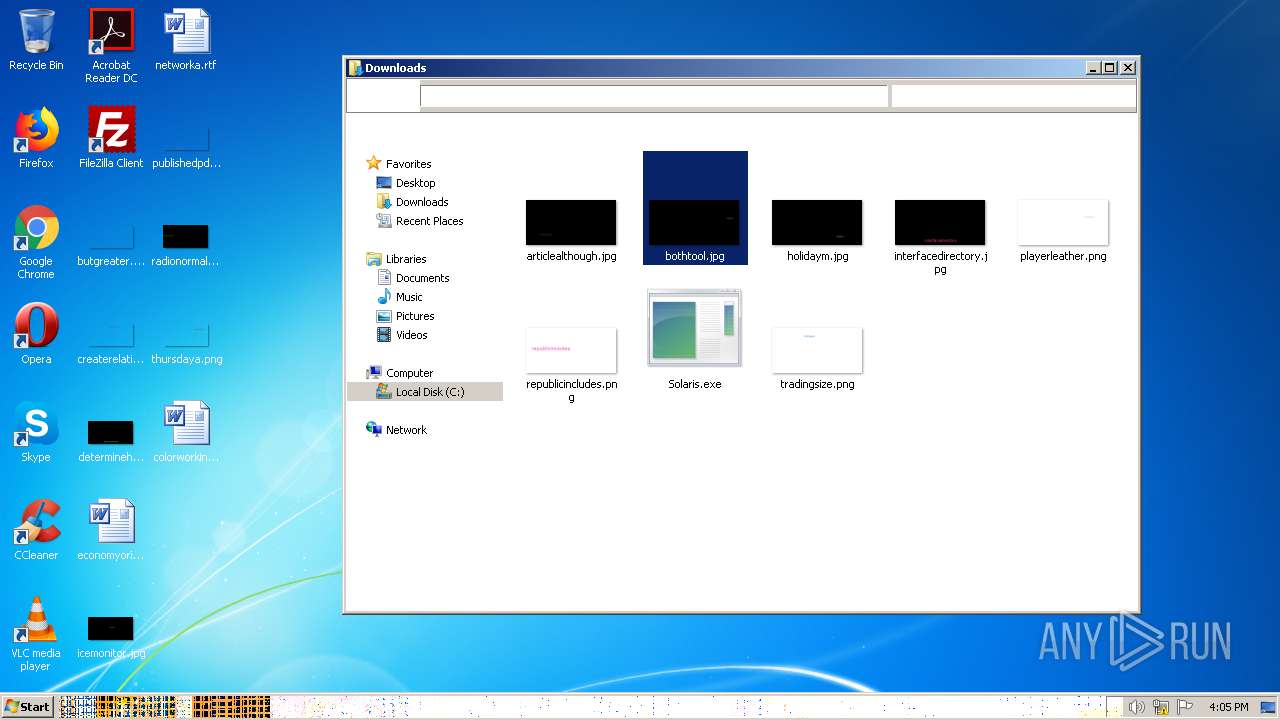Viewport: 1280px width, 720px height.
Task: Open Action Center flag icon
Action: [x=1186, y=707]
